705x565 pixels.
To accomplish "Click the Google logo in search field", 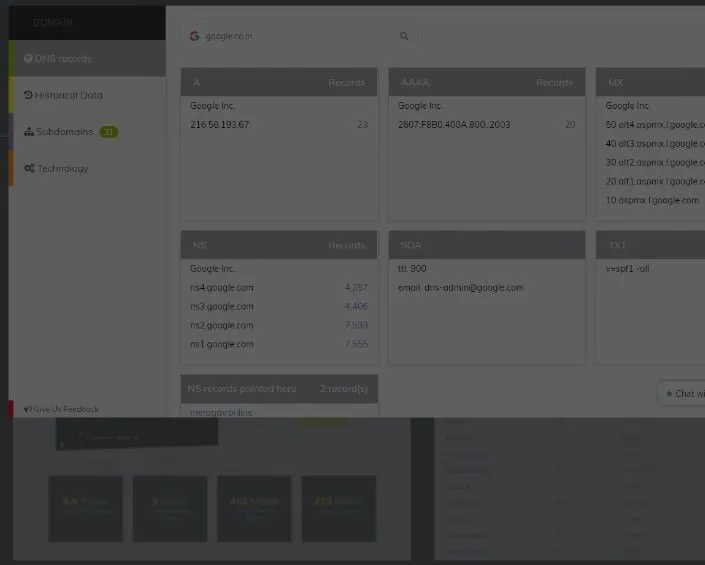I will click(194, 36).
